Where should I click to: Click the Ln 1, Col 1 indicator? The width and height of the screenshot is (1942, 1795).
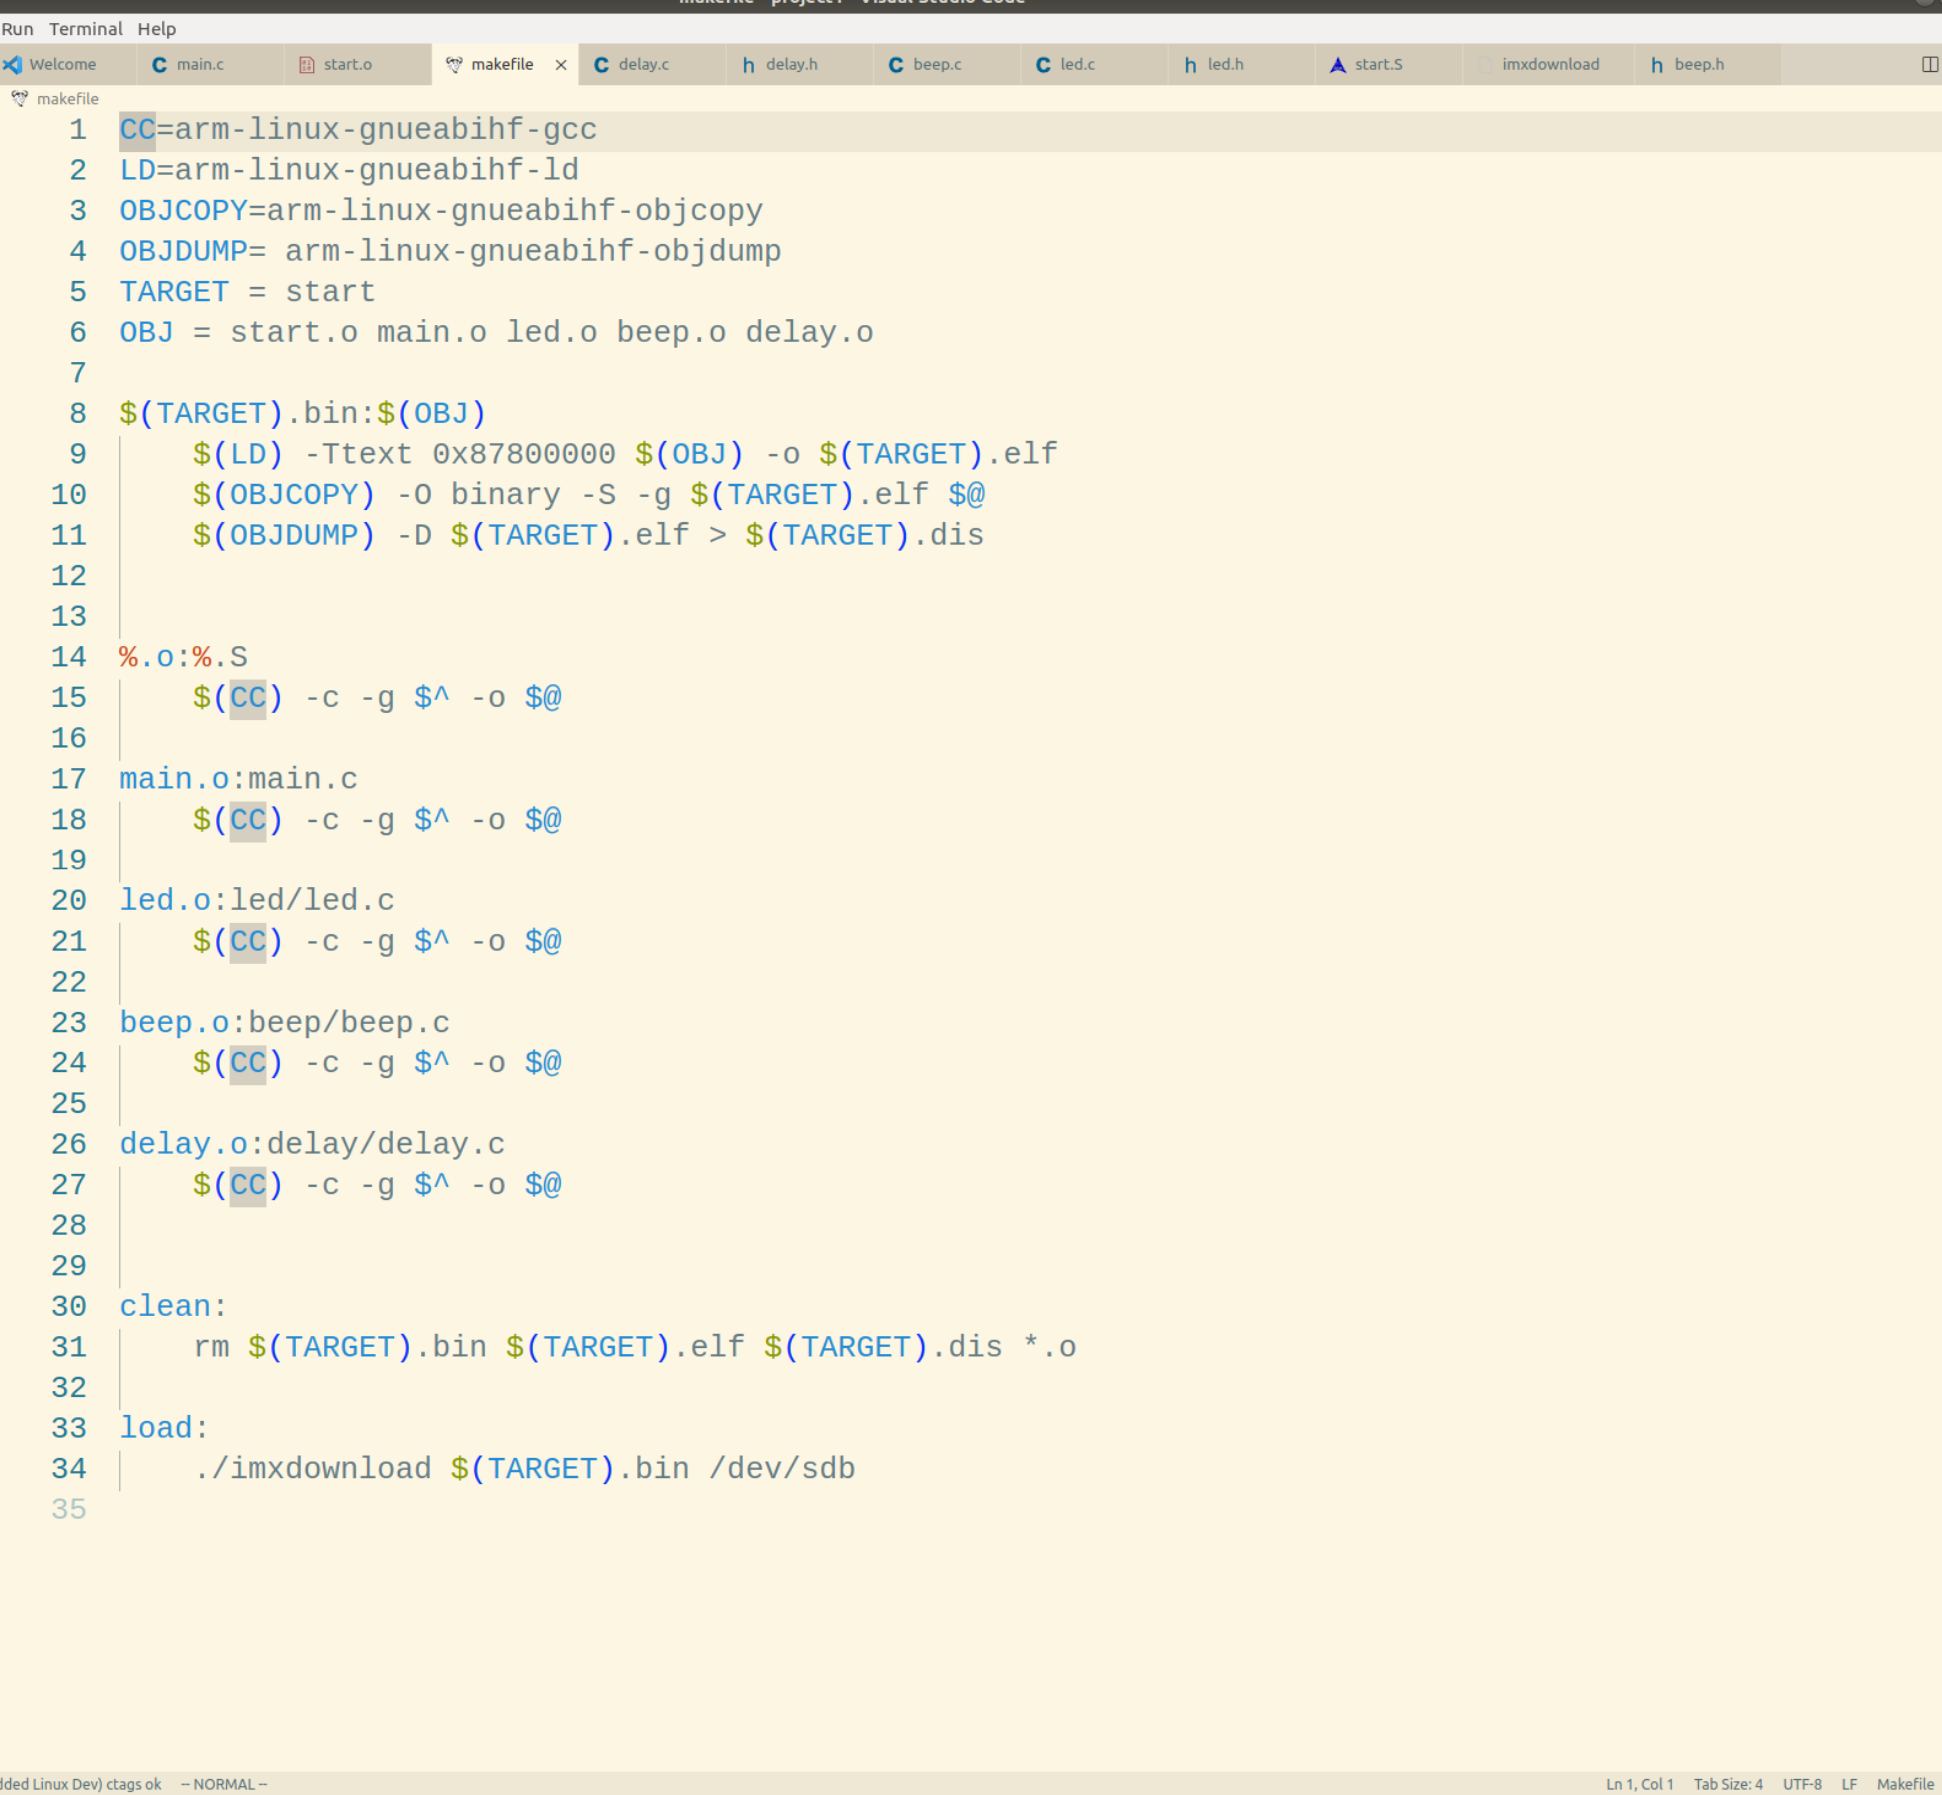[x=1639, y=1784]
